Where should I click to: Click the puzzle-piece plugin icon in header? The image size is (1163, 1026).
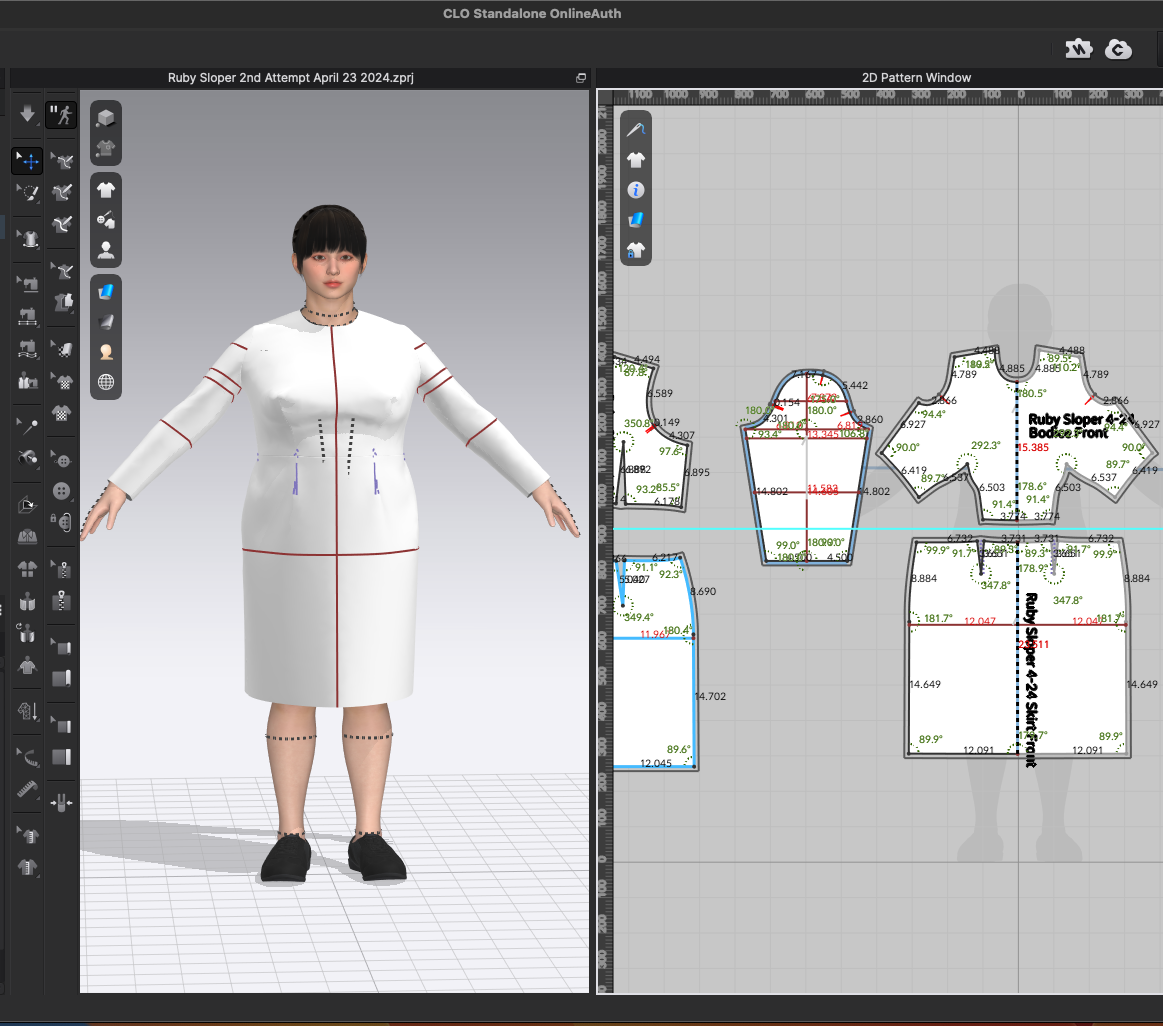(x=1078, y=49)
